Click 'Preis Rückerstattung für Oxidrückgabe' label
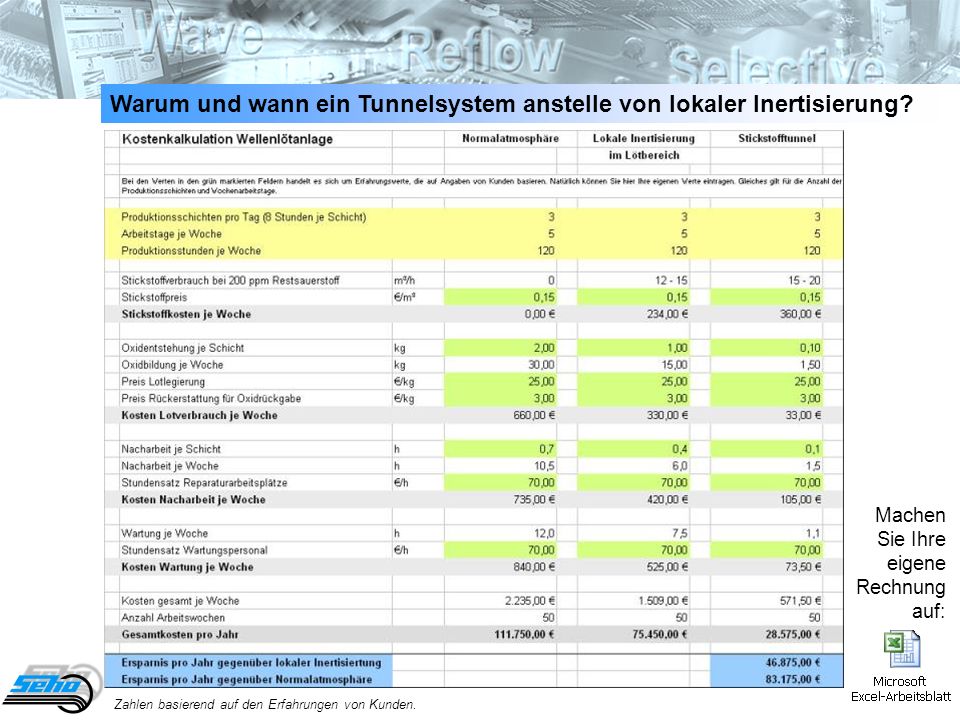The height and width of the screenshot is (720, 960). tap(211, 399)
